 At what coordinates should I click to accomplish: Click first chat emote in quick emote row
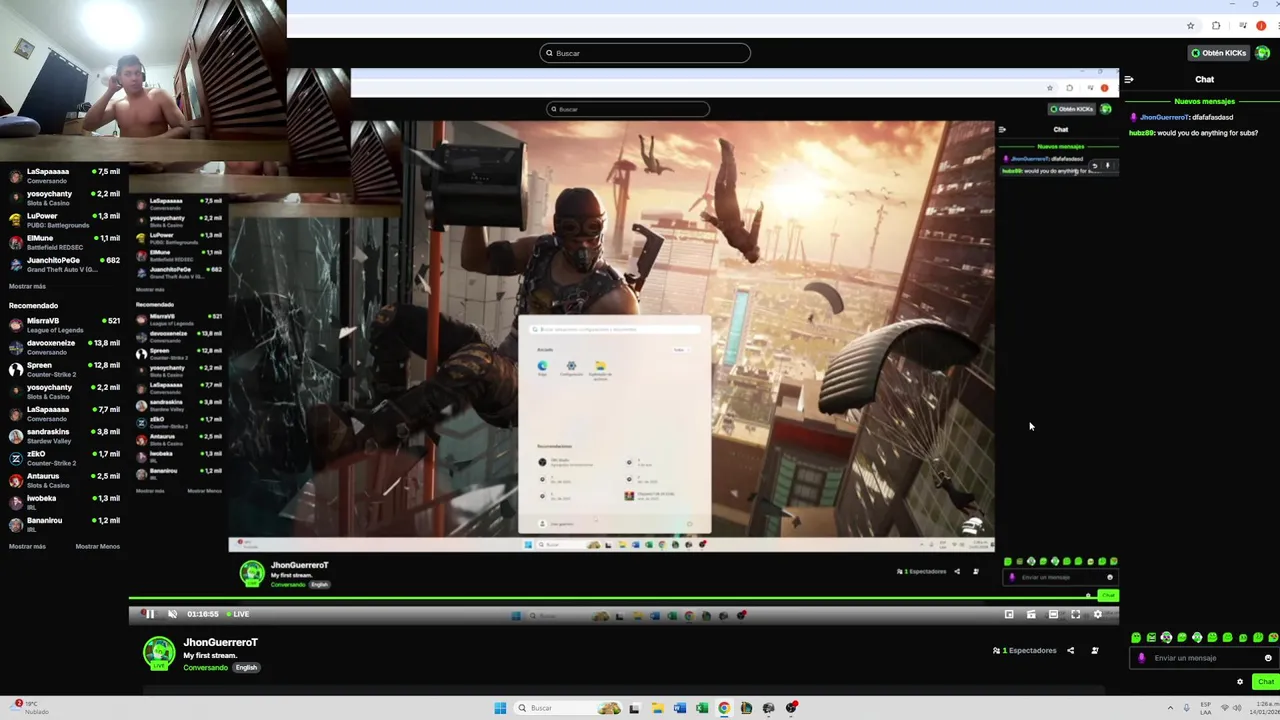tap(1136, 637)
